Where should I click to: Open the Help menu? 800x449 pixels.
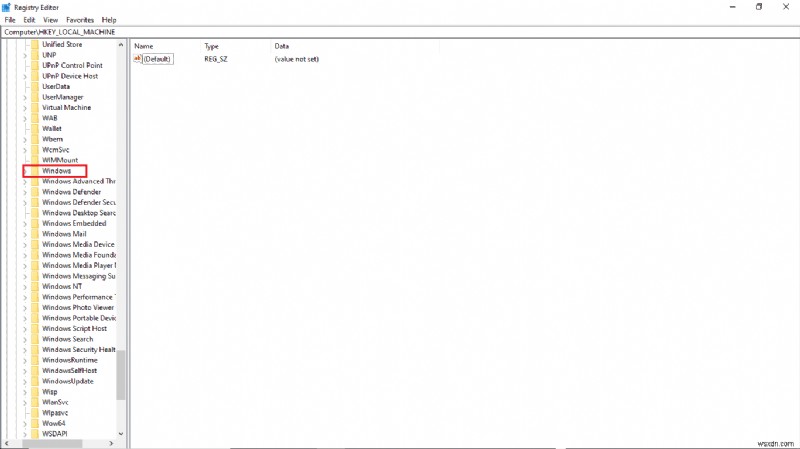click(x=109, y=20)
